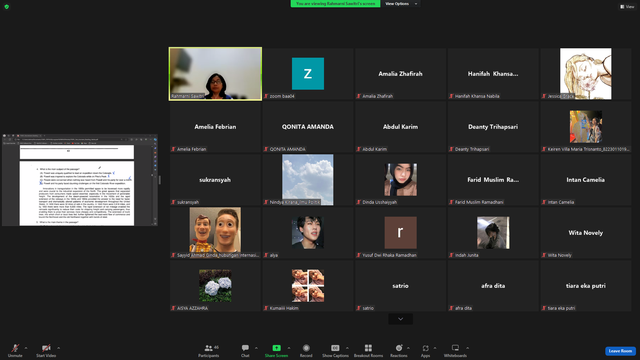Viewport: 640px width, 360px height.
Task: Open the View layout menu
Action: [627, 7]
